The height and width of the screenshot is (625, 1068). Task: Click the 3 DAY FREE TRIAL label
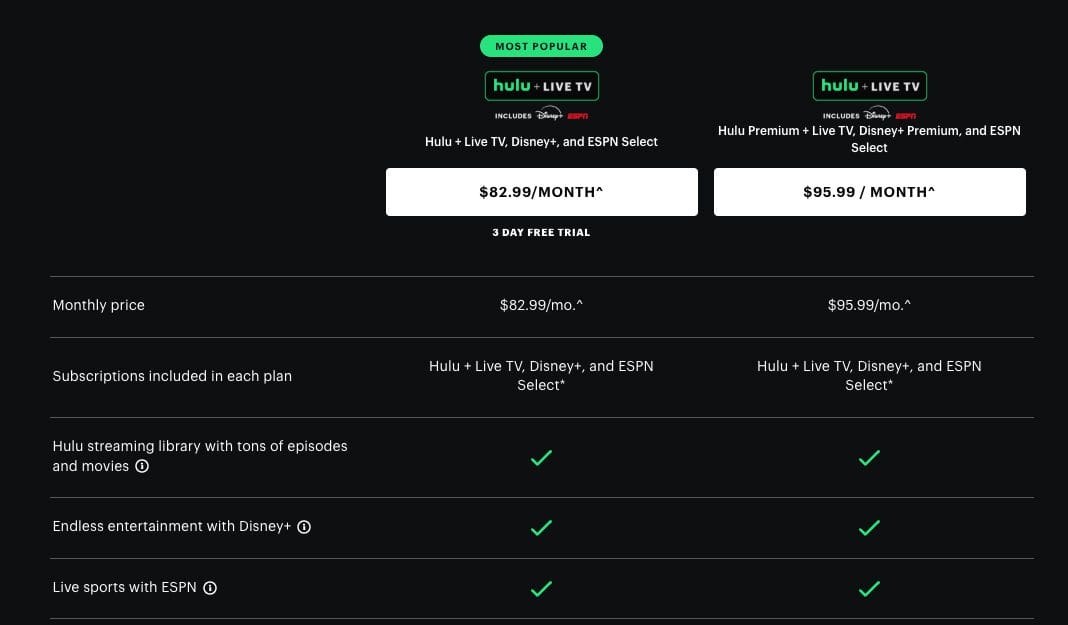coord(541,232)
